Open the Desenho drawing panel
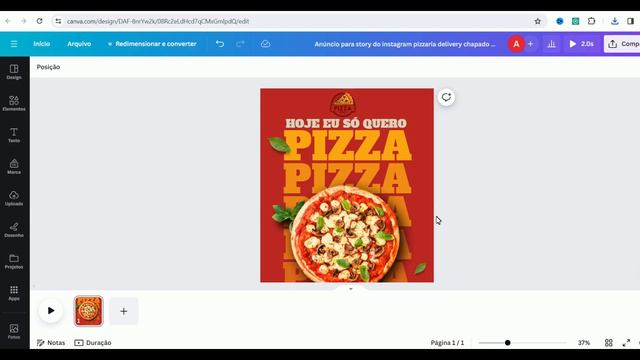This screenshot has width=640, height=360. point(14,230)
